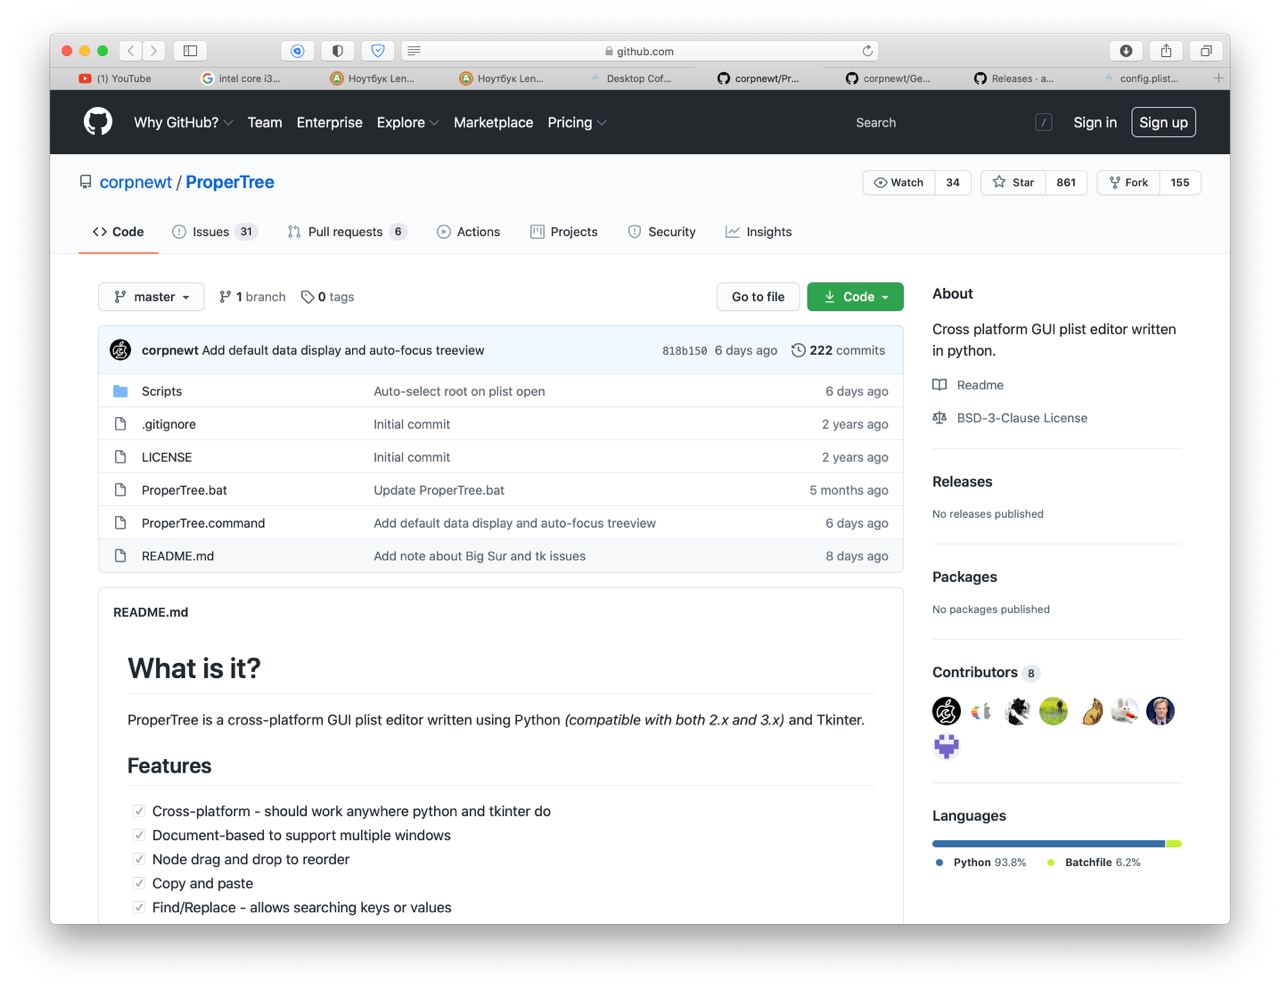Click the Scripts folder icon
Image resolution: width=1280 pixels, height=990 pixels.
[120, 391]
